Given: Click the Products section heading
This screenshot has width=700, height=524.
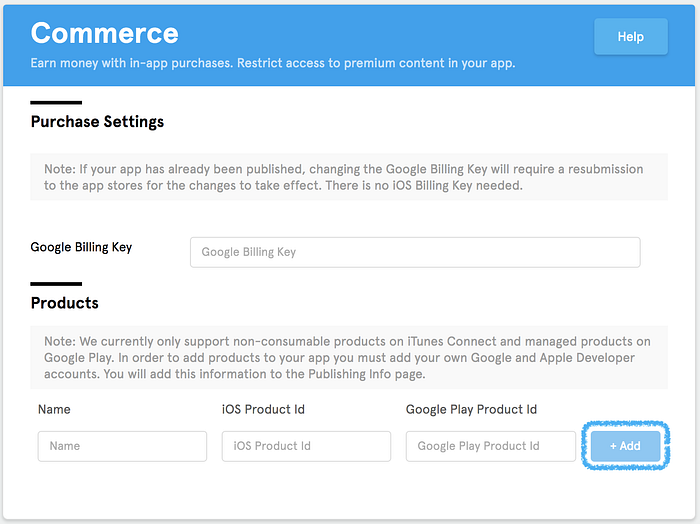Looking at the screenshot, I should [x=64, y=303].
